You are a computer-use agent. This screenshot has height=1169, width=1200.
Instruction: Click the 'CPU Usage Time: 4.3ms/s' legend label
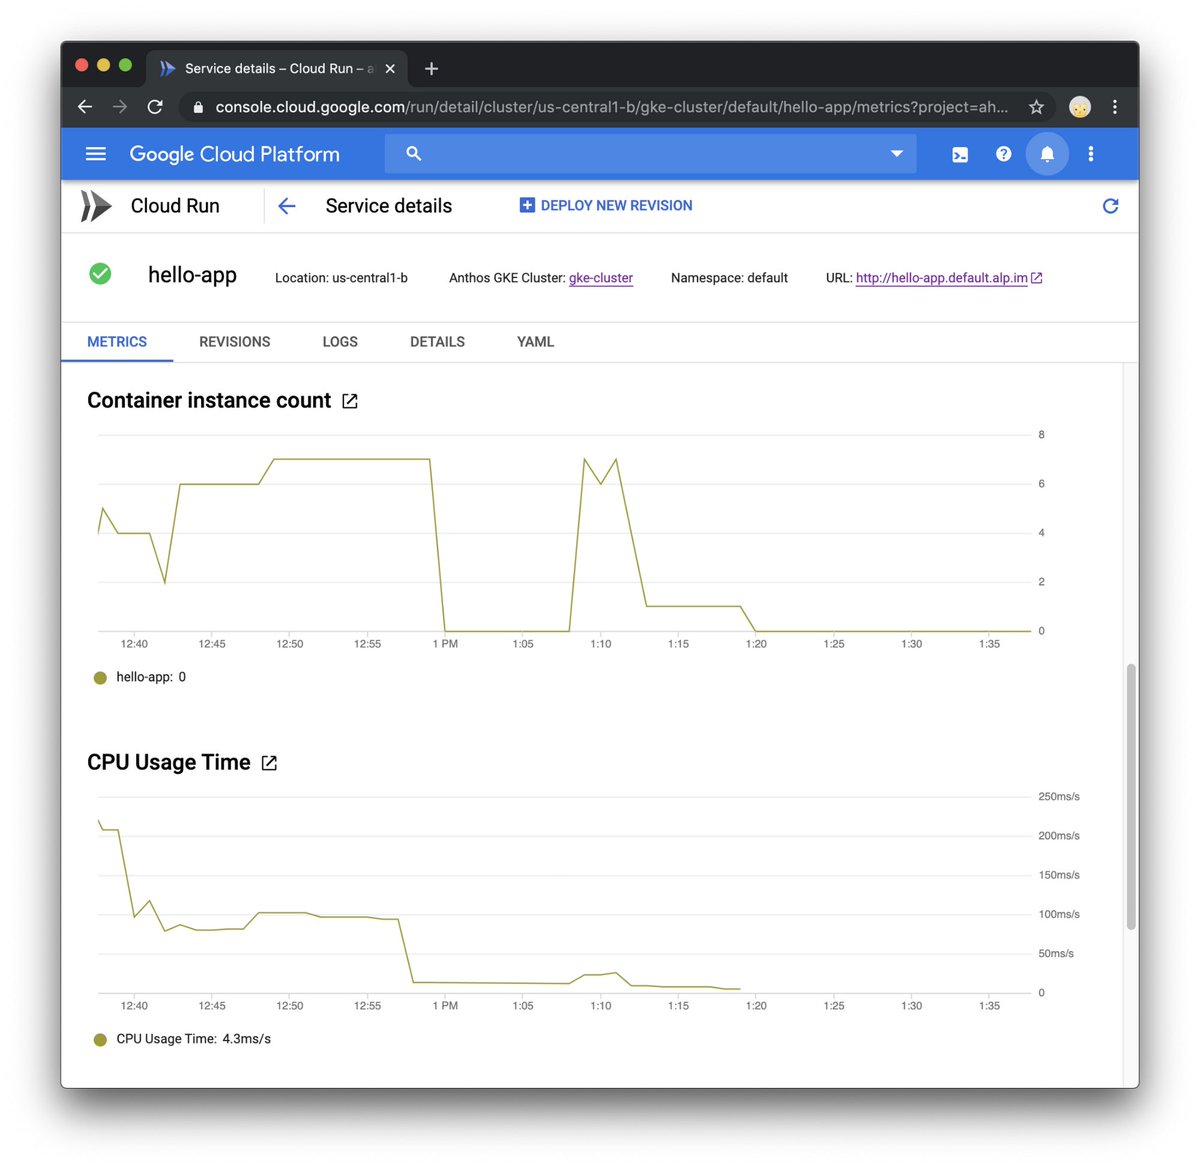click(x=193, y=1039)
